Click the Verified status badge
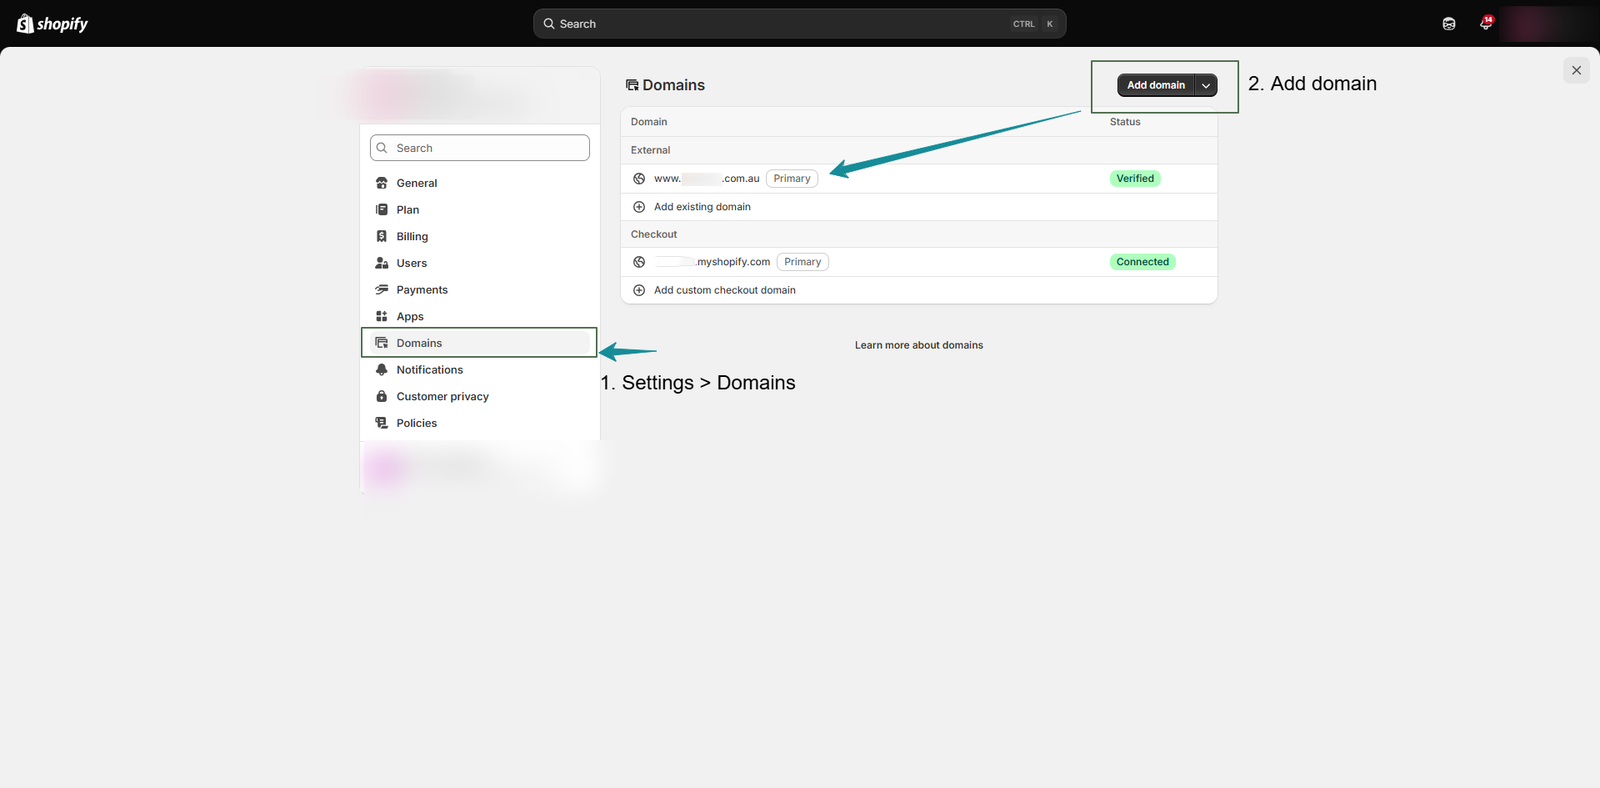This screenshot has height=788, width=1600. click(x=1135, y=179)
